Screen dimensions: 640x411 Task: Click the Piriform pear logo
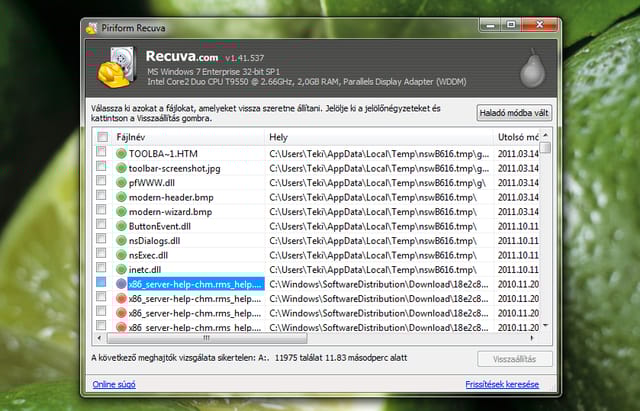[533, 69]
